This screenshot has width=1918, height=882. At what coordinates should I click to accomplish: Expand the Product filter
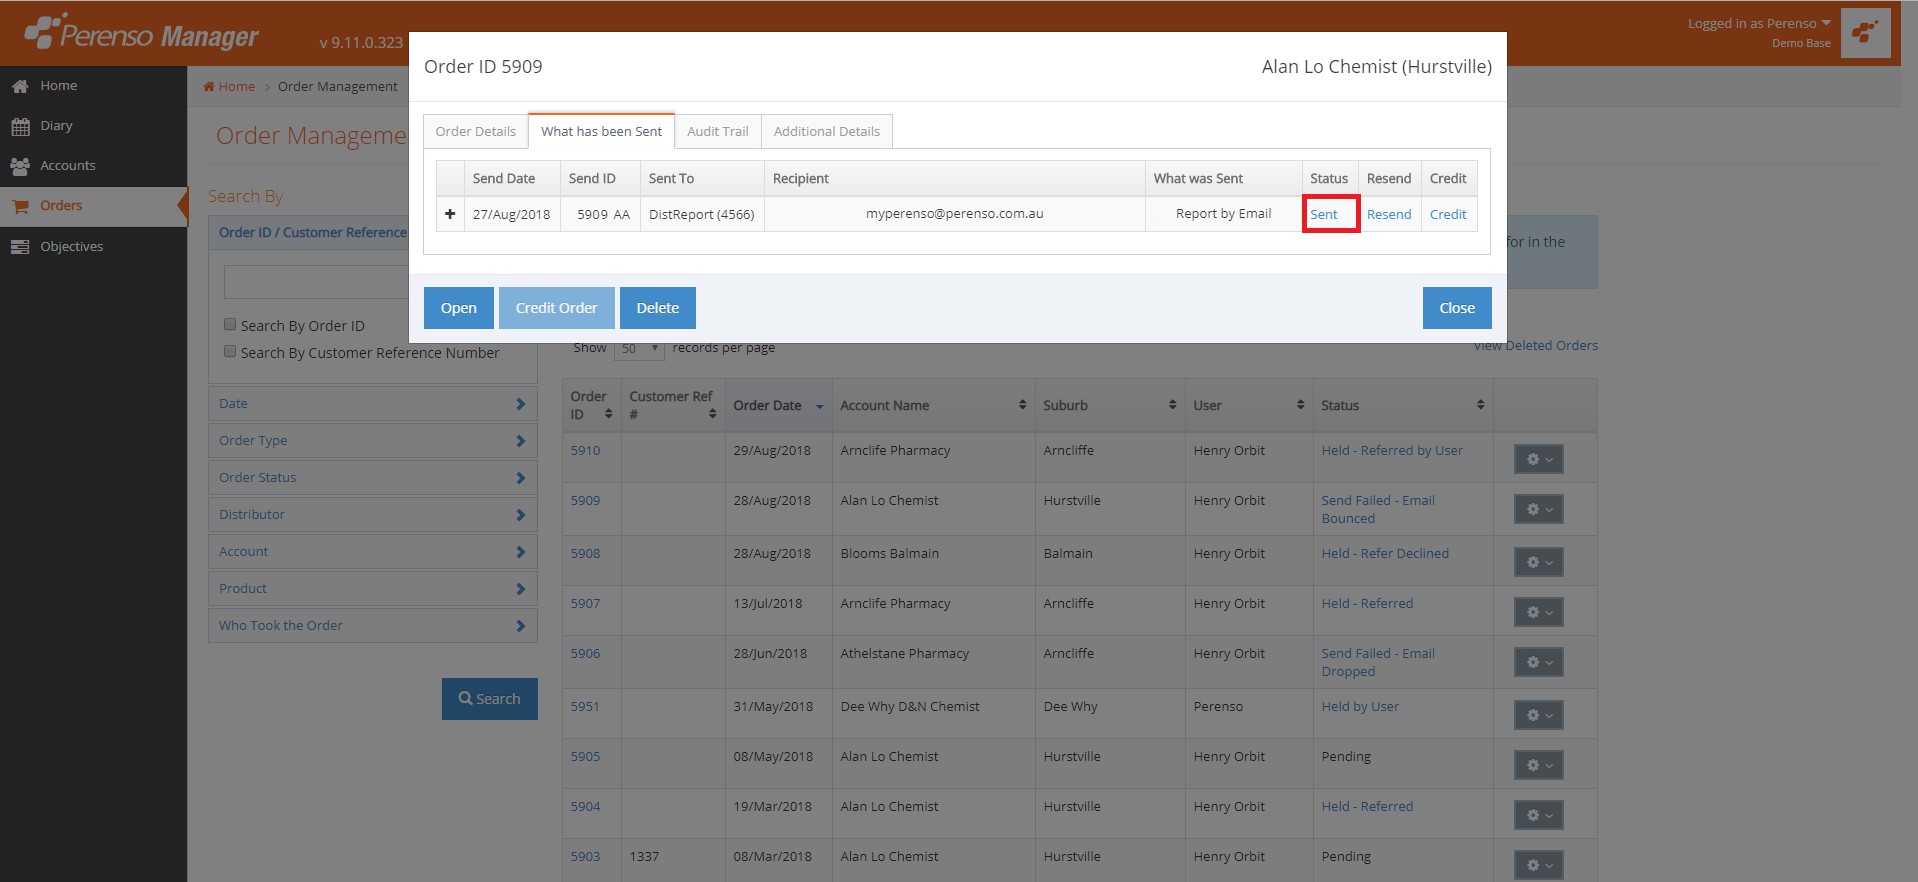(372, 589)
